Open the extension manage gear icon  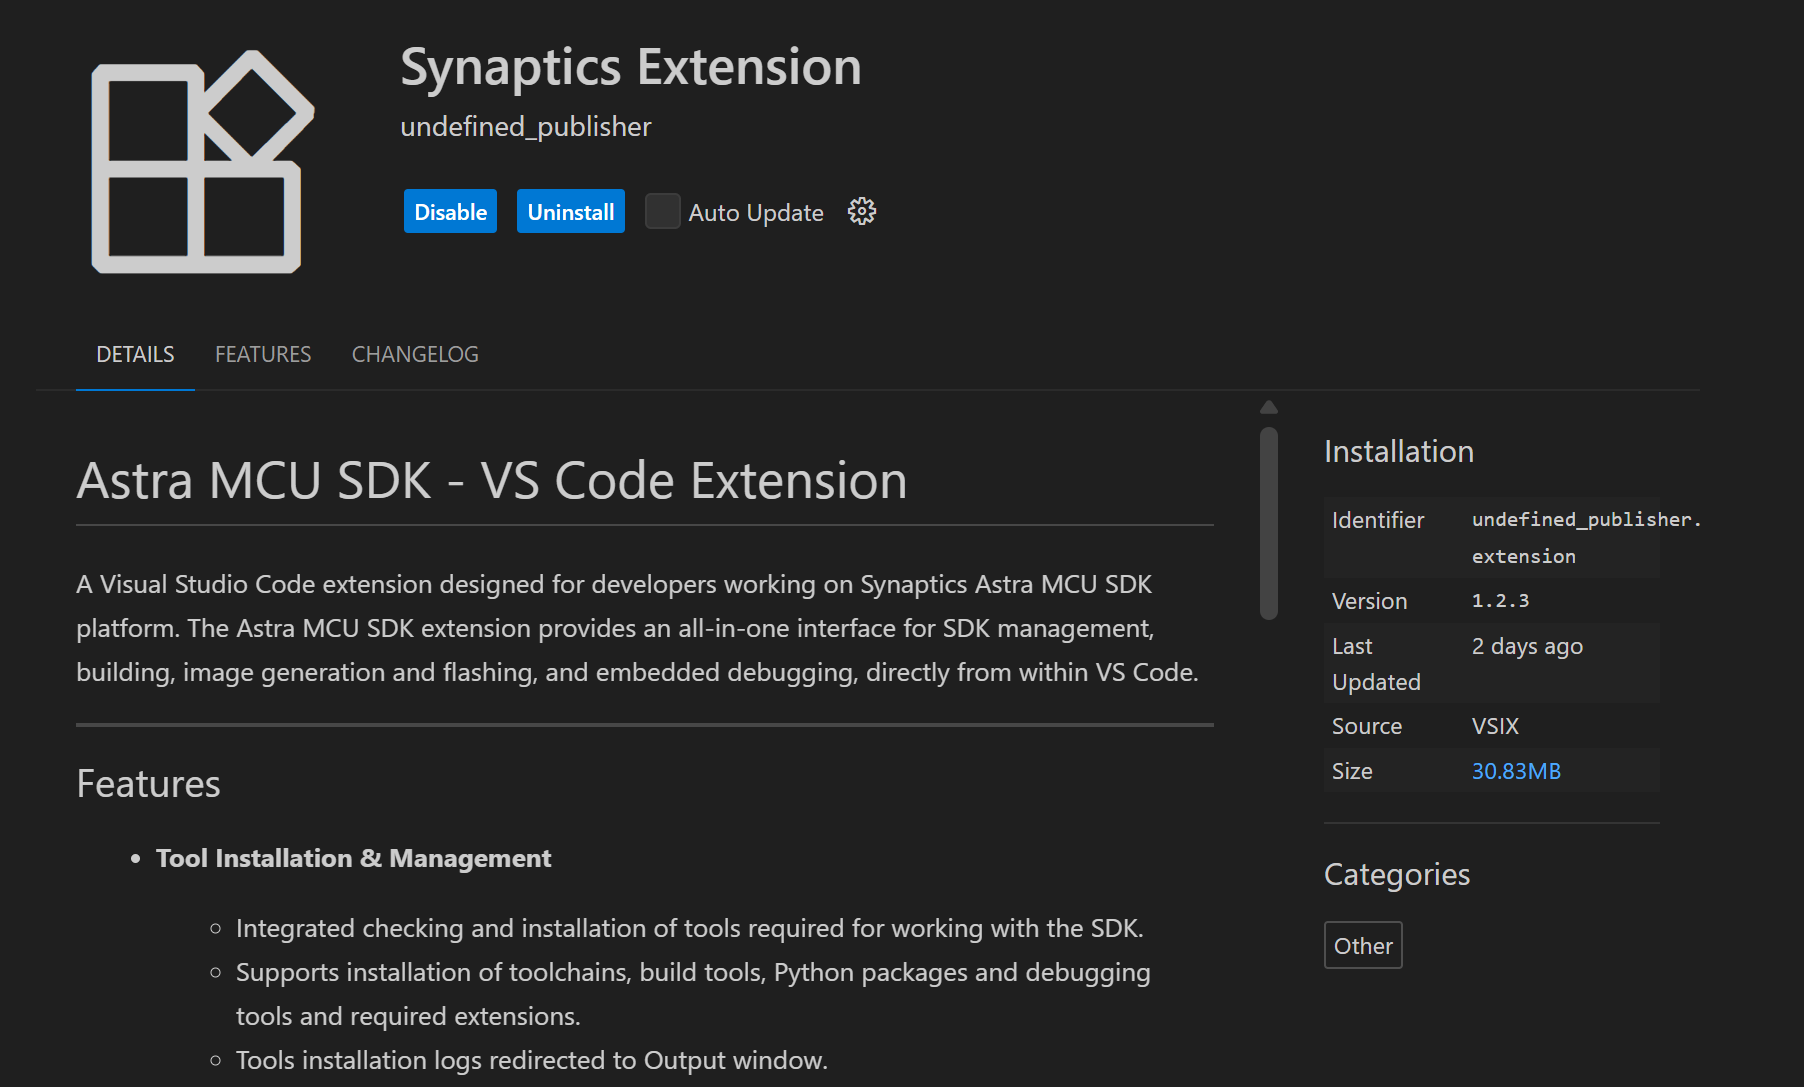(x=861, y=212)
